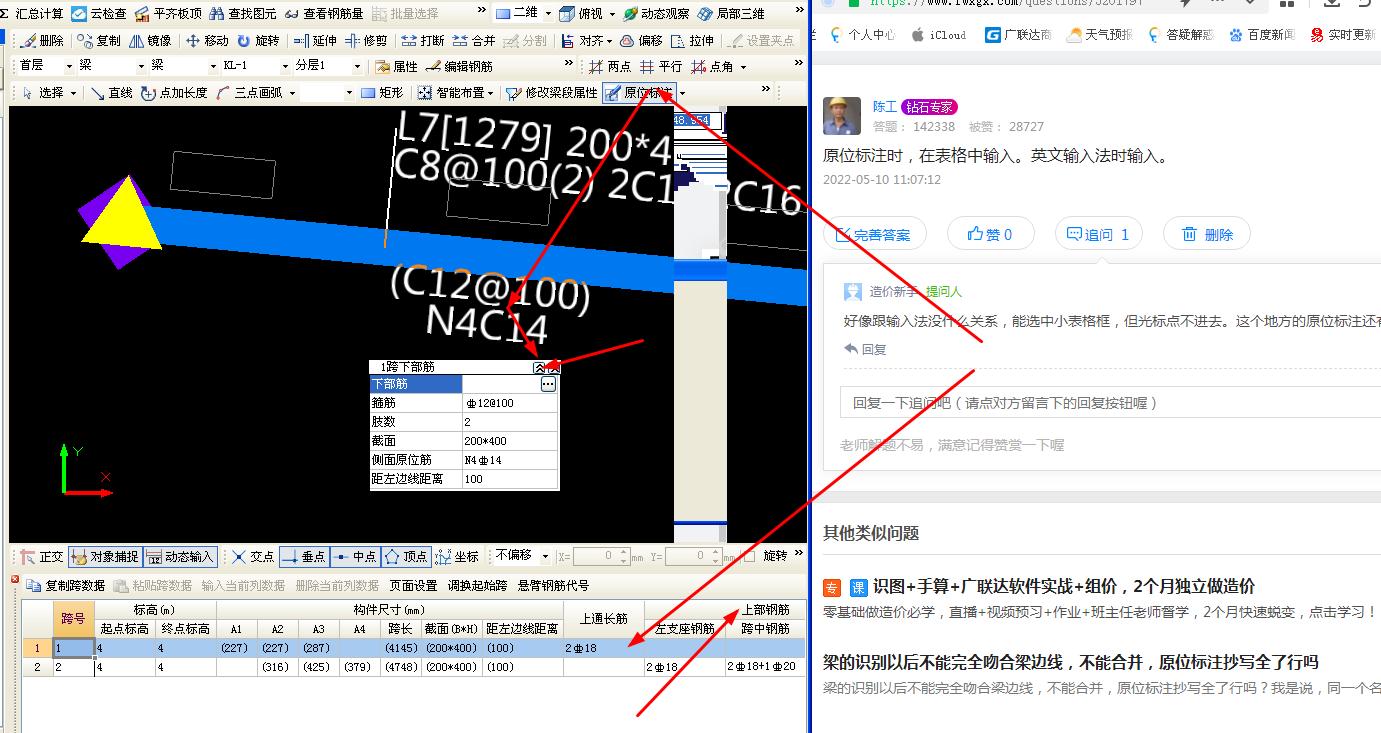Draw with 点加长度 point-plus-length tool

click(x=174, y=93)
